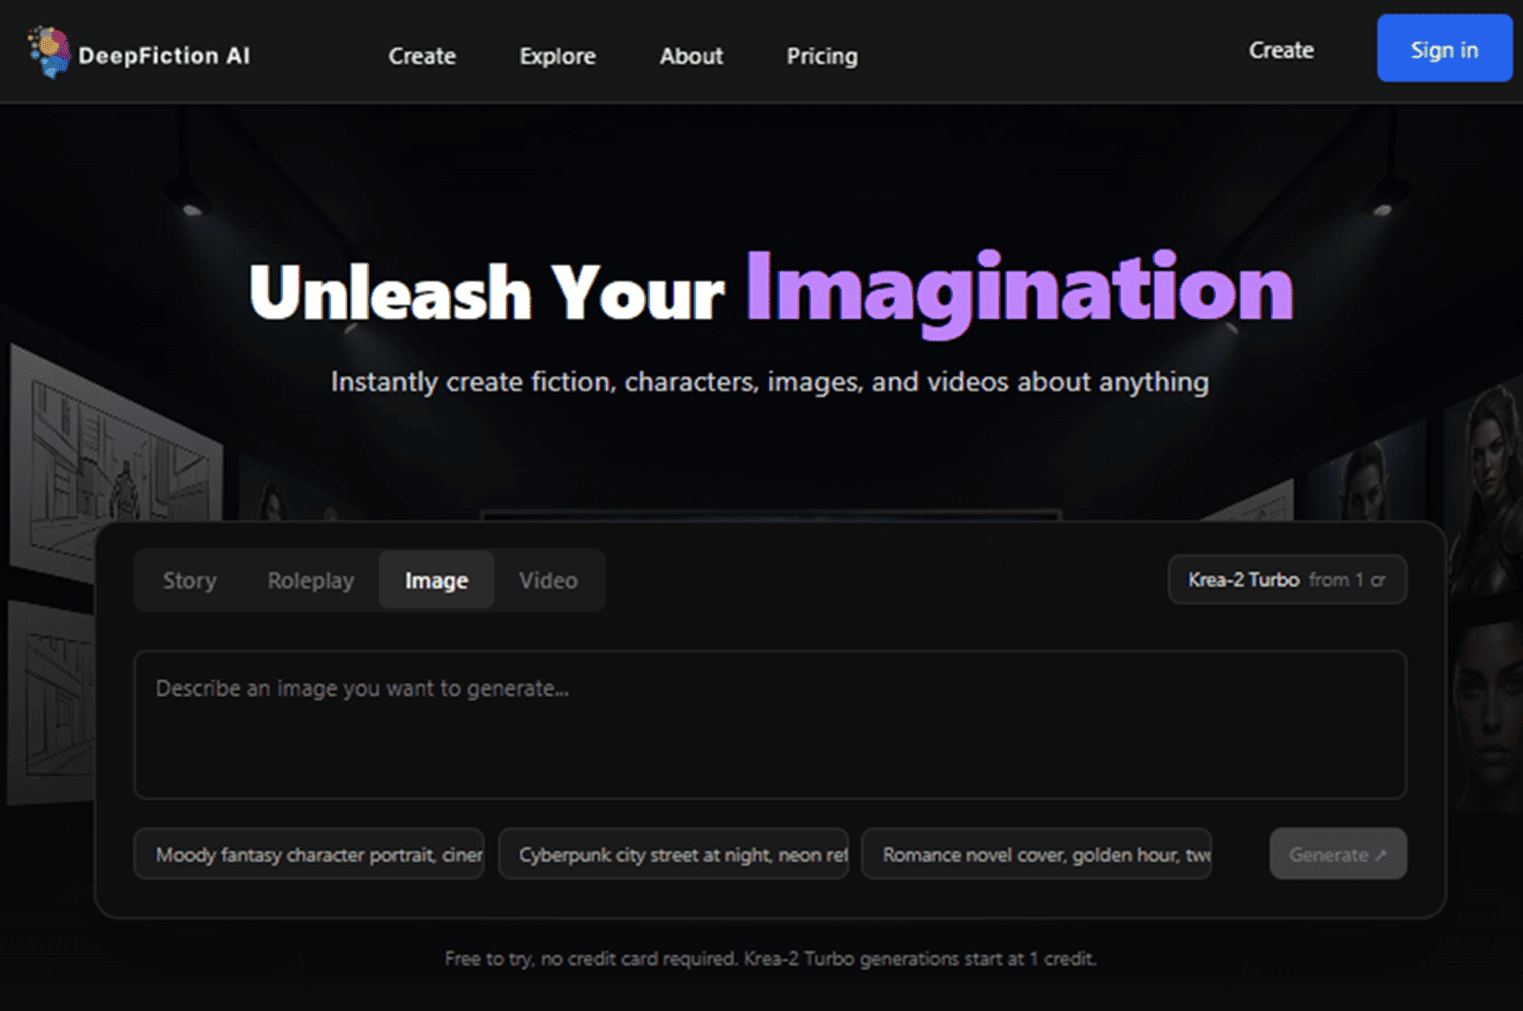Image resolution: width=1523 pixels, height=1011 pixels.
Task: Switch to the Video tab
Action: [548, 580]
